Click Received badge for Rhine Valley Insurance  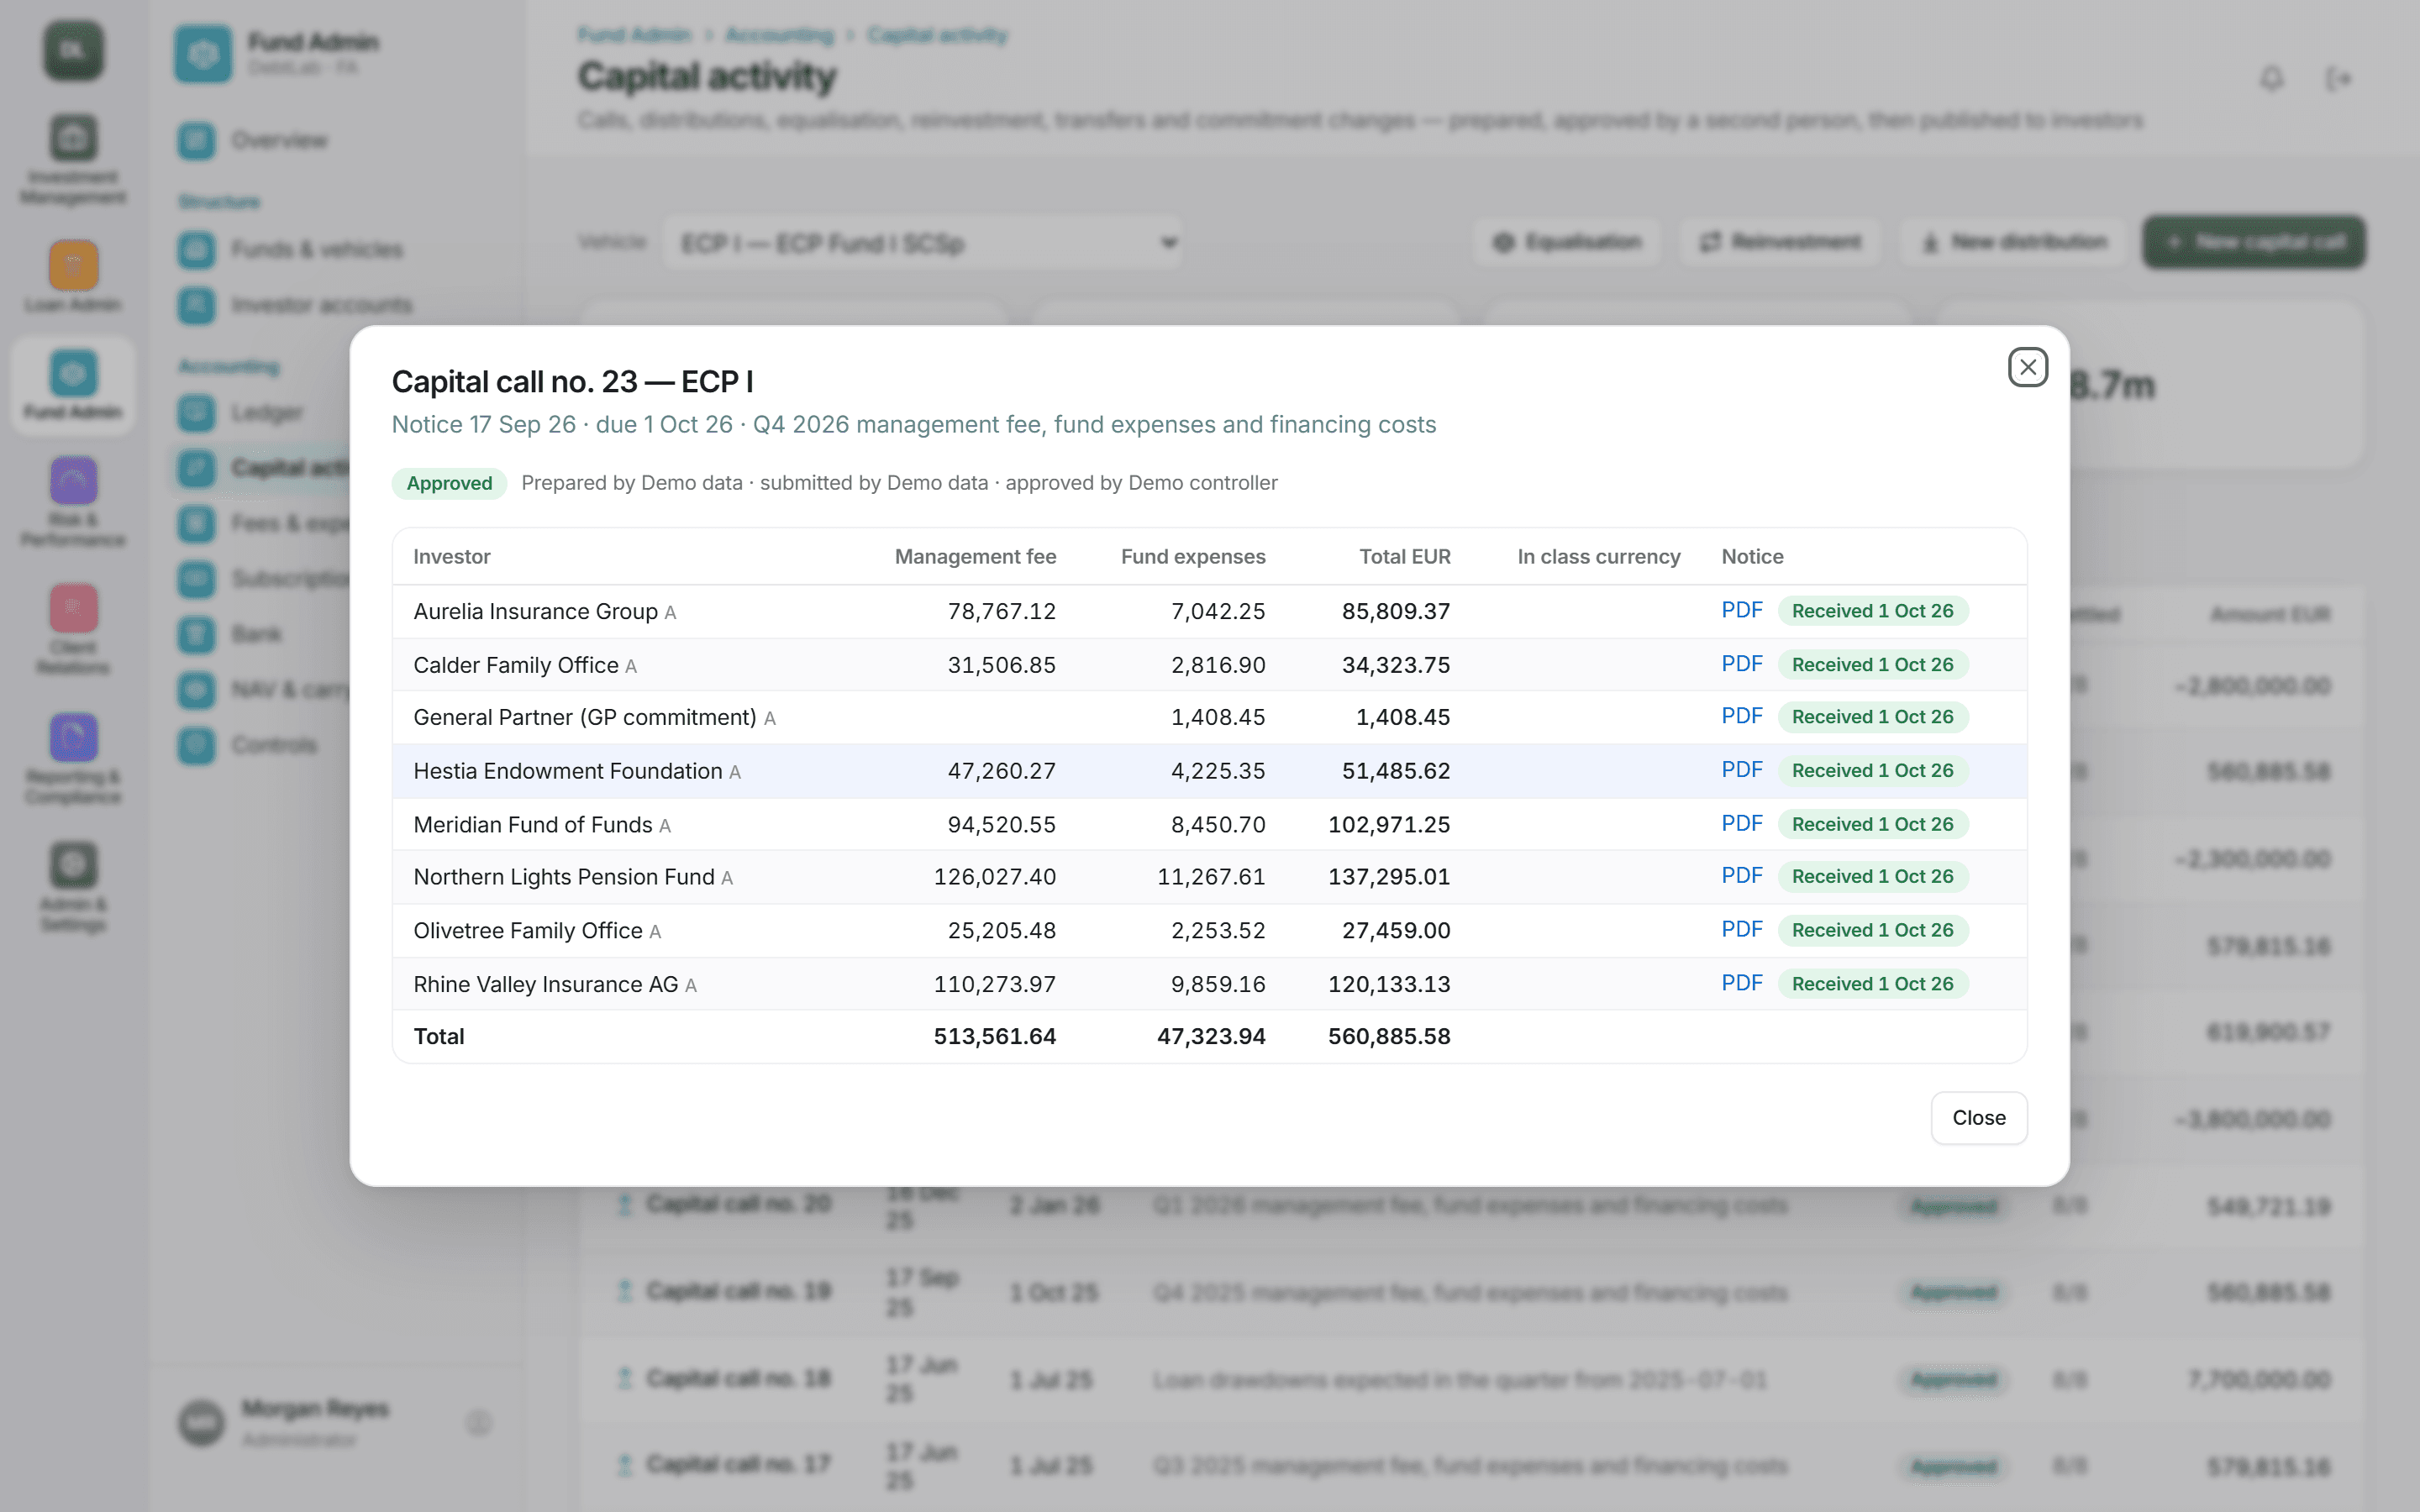(x=1872, y=984)
